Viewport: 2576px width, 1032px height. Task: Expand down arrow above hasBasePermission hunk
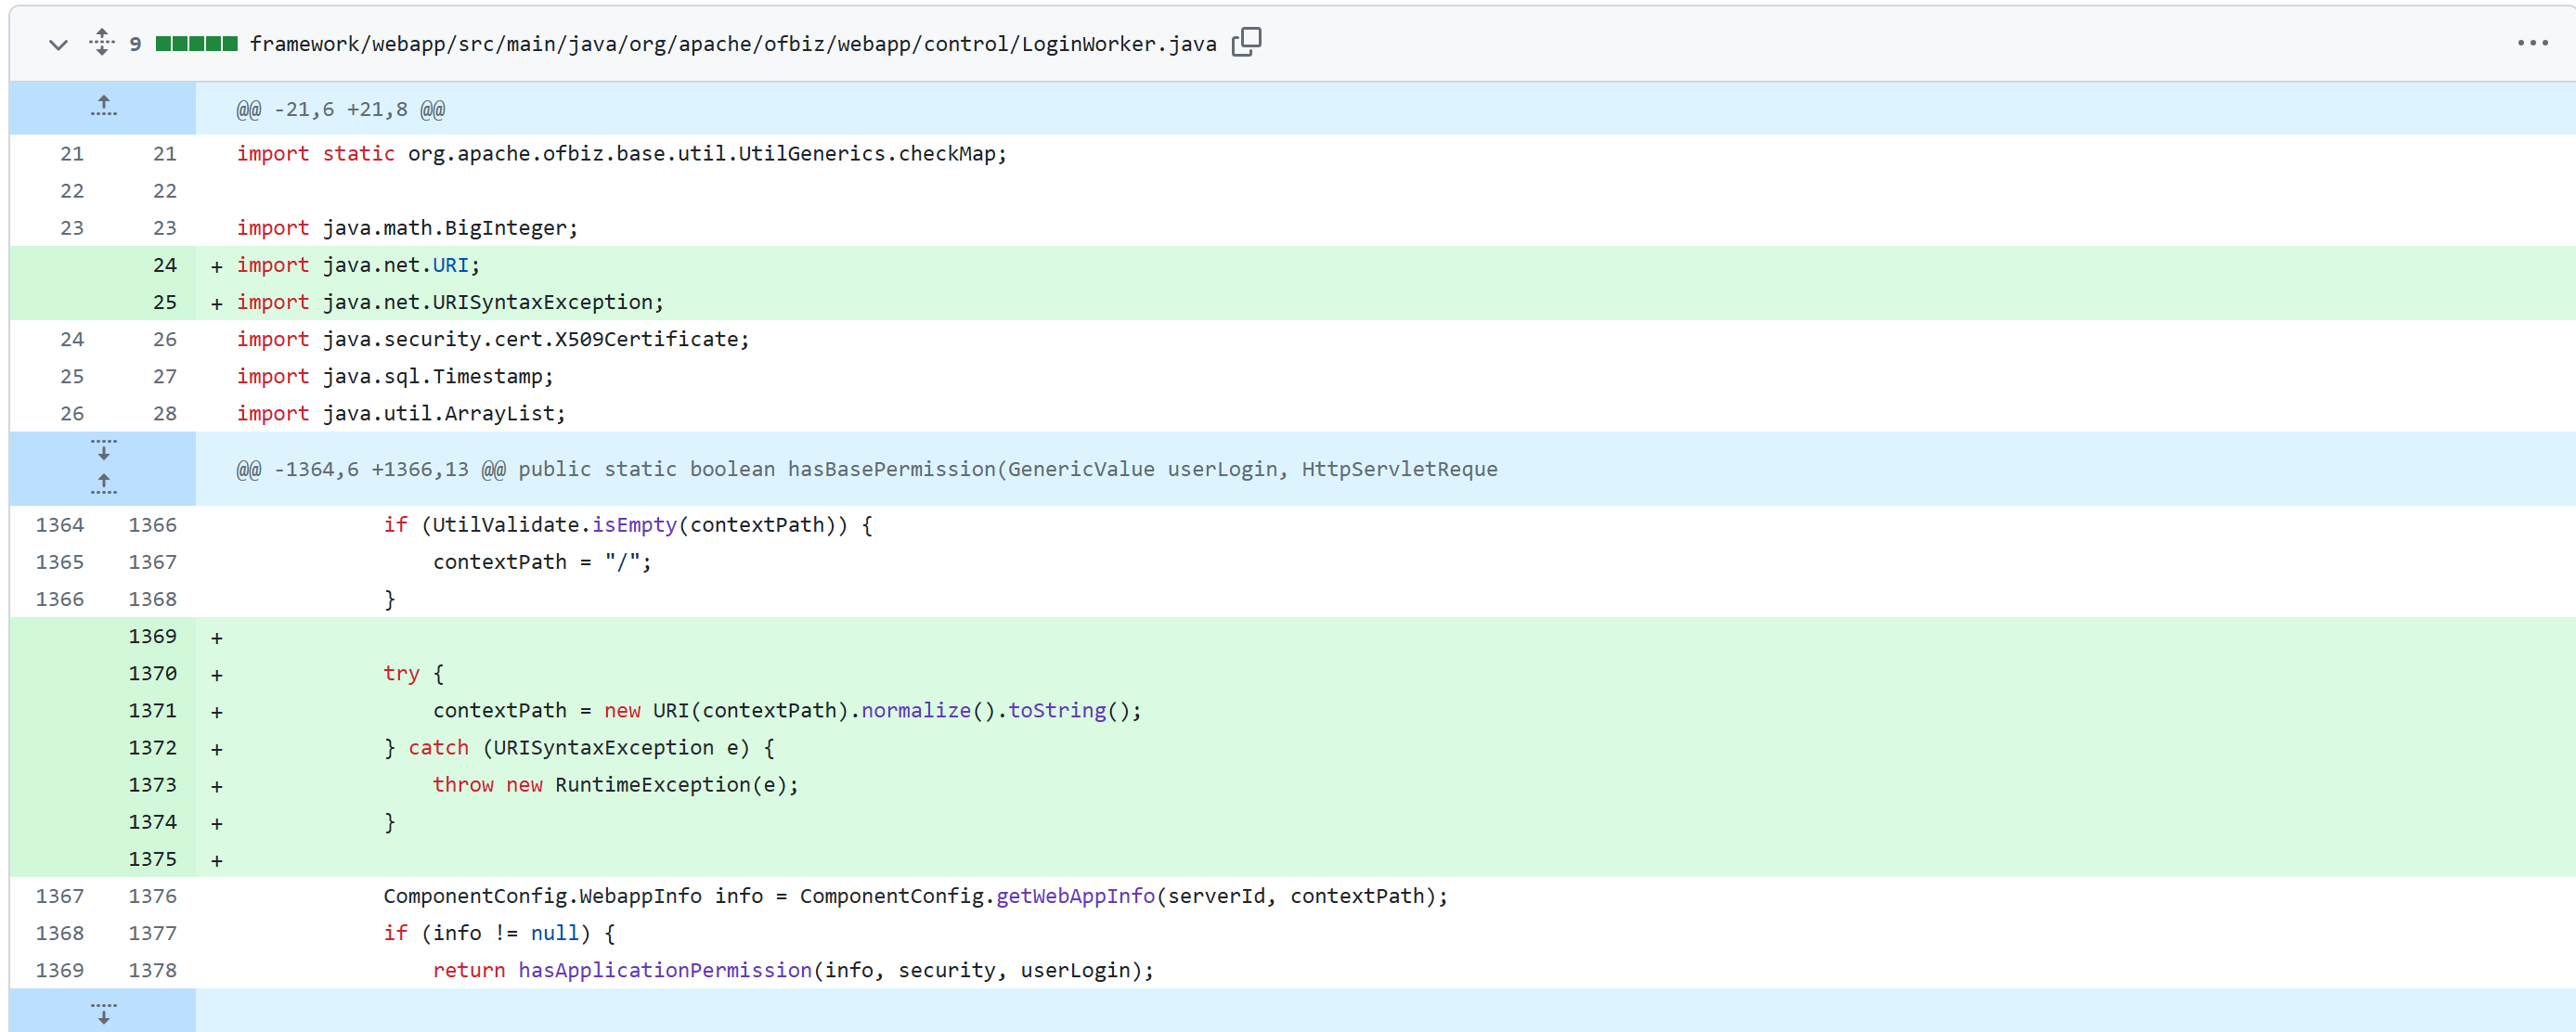point(103,450)
